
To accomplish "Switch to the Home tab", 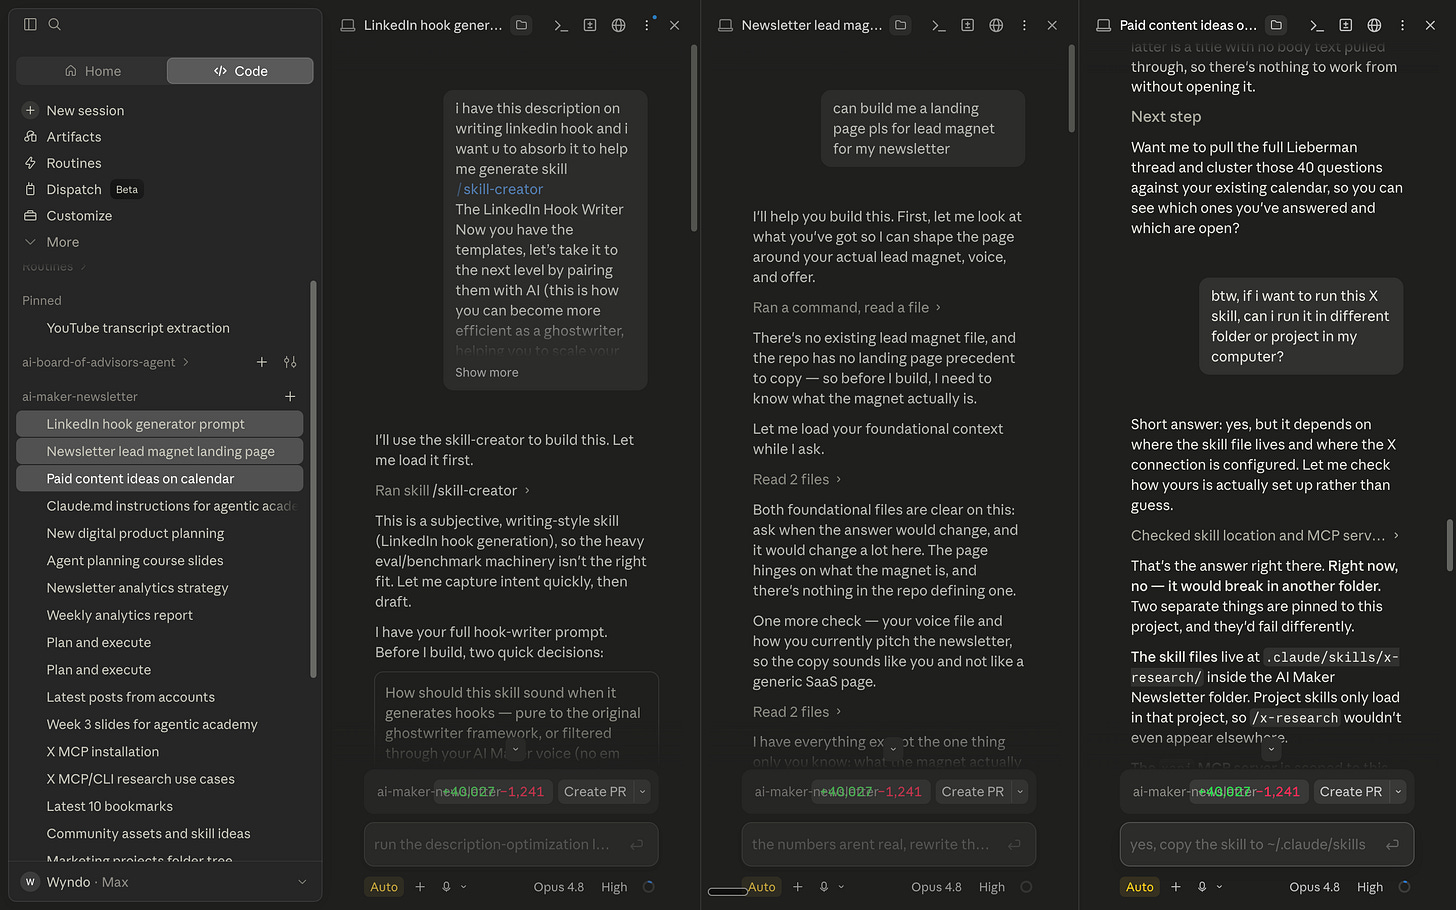I will point(92,71).
